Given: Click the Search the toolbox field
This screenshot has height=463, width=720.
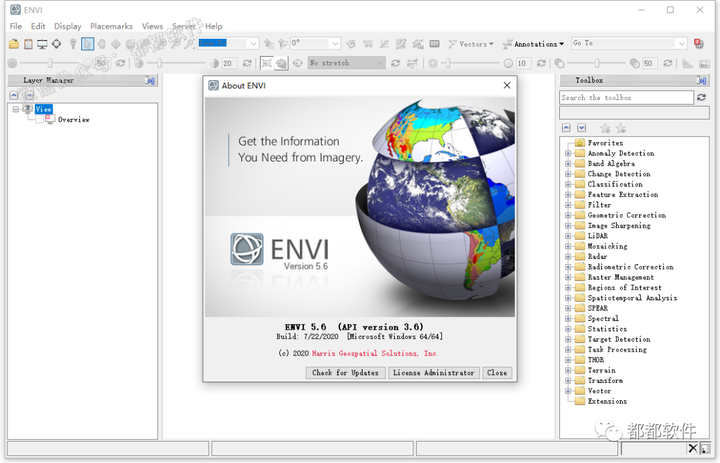Looking at the screenshot, I should [626, 97].
